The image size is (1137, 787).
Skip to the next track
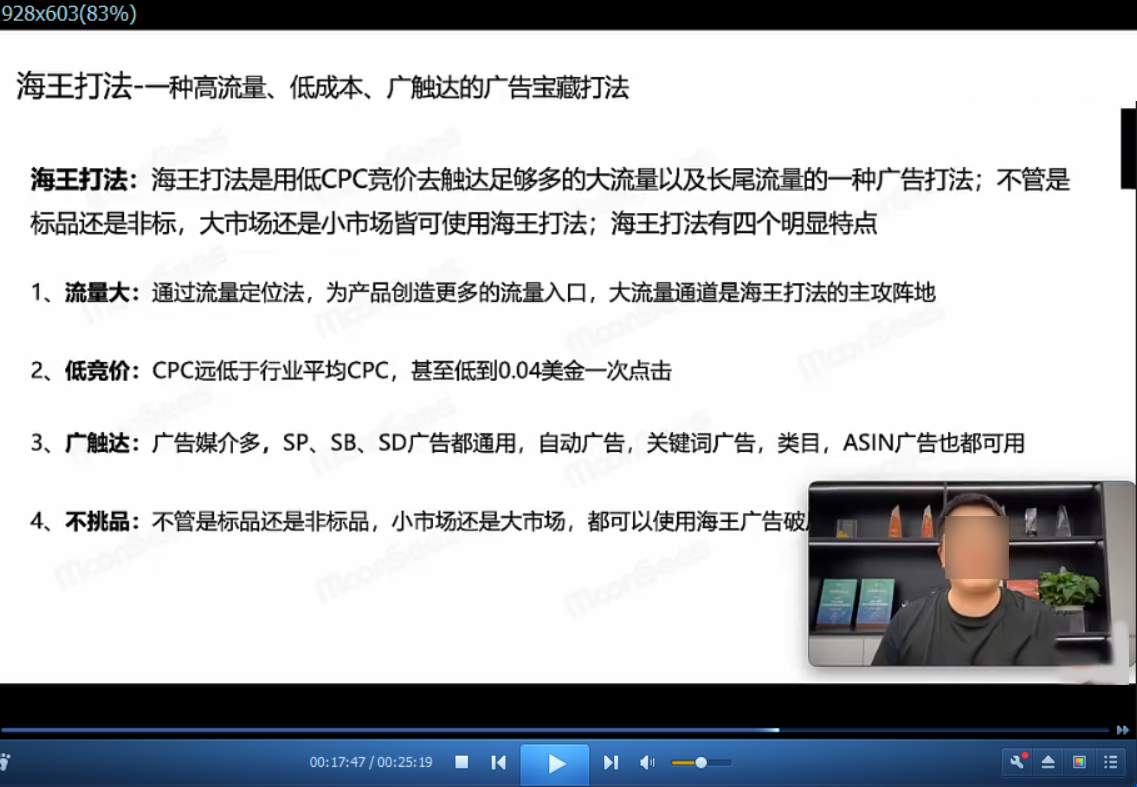click(610, 762)
